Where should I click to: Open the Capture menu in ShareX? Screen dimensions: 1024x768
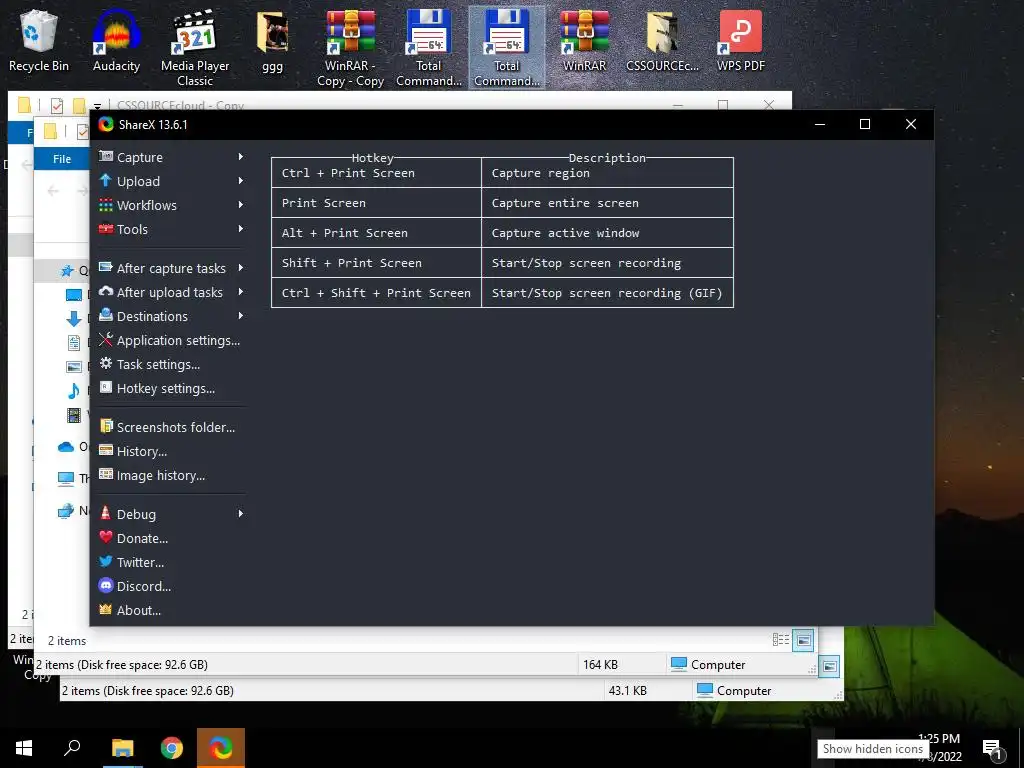click(x=140, y=157)
